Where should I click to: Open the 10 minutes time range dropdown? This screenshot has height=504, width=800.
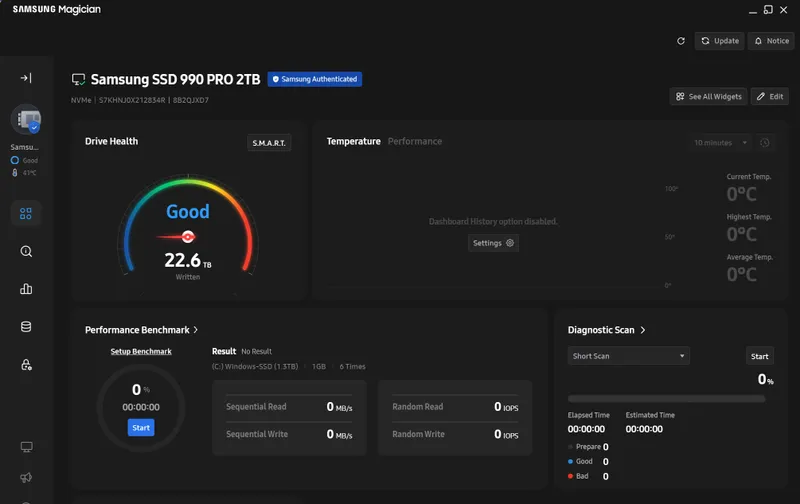(720, 143)
